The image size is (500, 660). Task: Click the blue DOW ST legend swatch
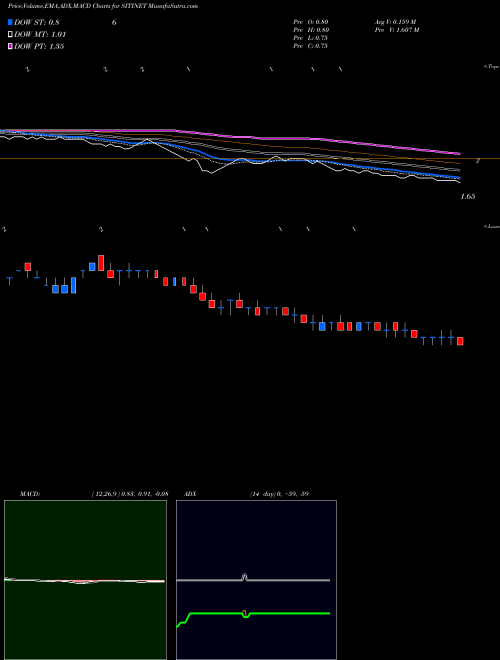(x=10, y=22)
